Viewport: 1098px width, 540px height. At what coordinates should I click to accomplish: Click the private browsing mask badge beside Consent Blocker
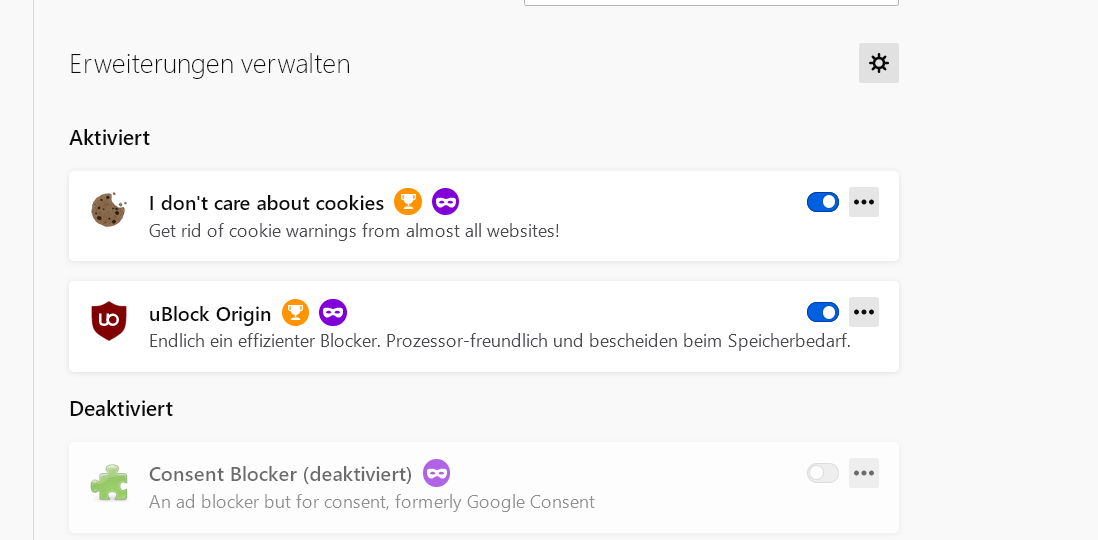[x=436, y=473]
